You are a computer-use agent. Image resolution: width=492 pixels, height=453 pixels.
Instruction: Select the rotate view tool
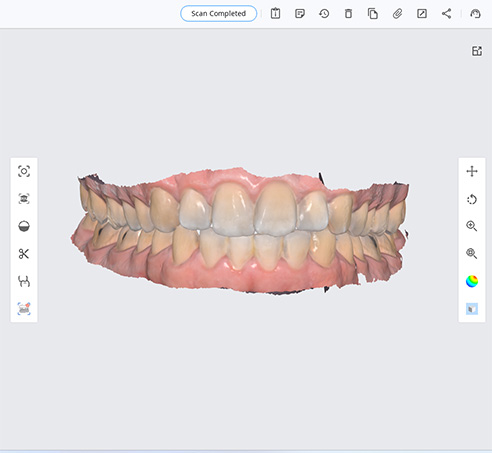[x=472, y=199]
